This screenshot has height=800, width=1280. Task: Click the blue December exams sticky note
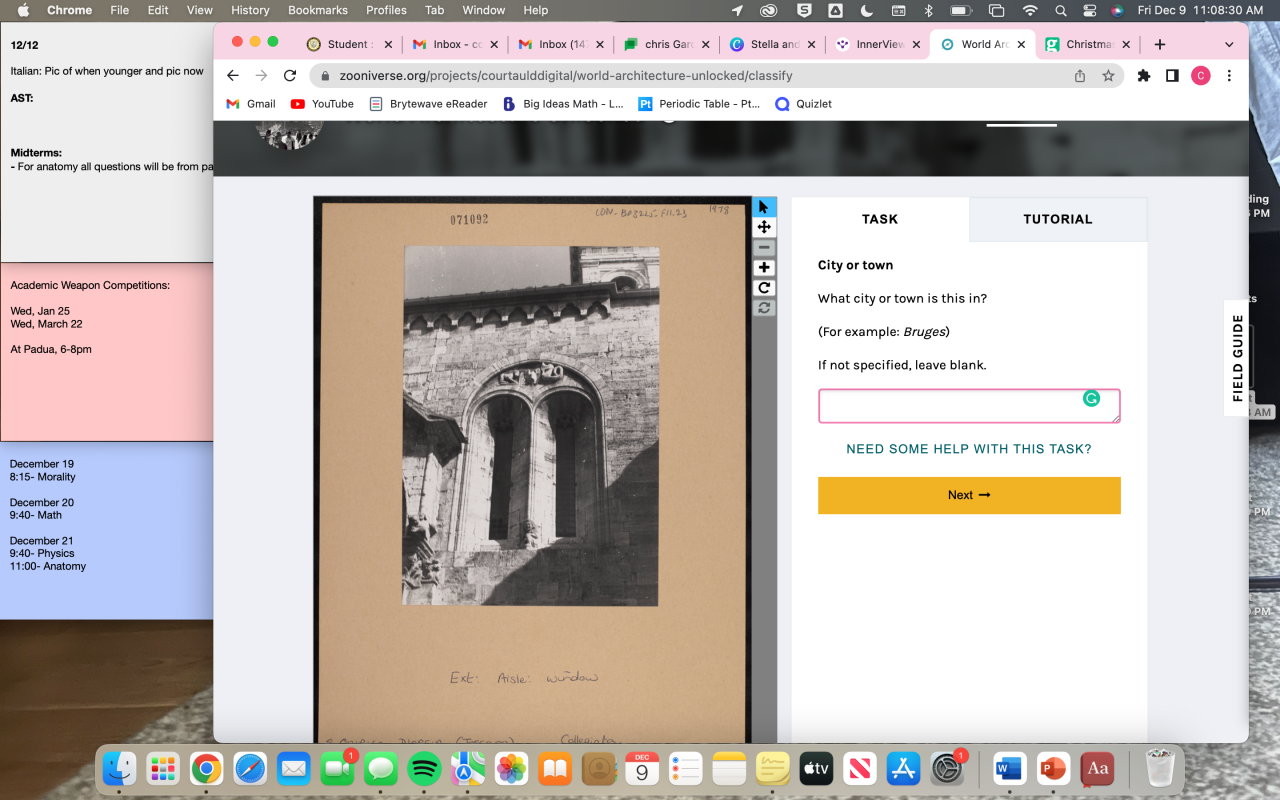click(x=106, y=530)
